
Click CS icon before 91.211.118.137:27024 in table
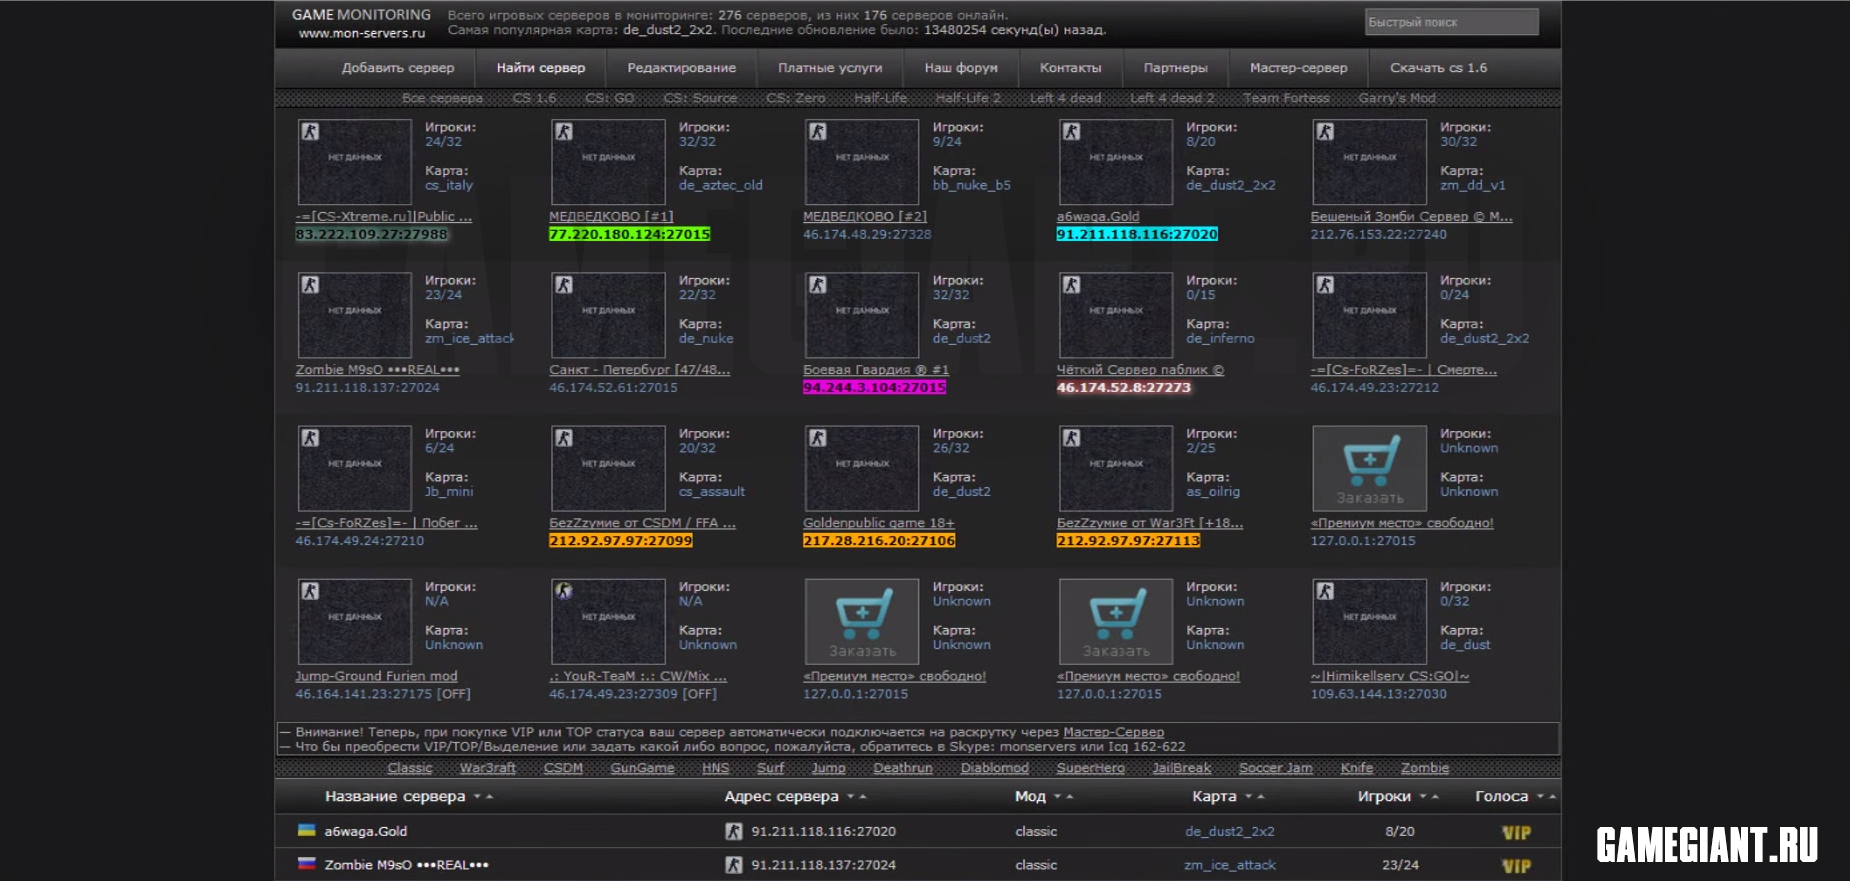point(734,865)
